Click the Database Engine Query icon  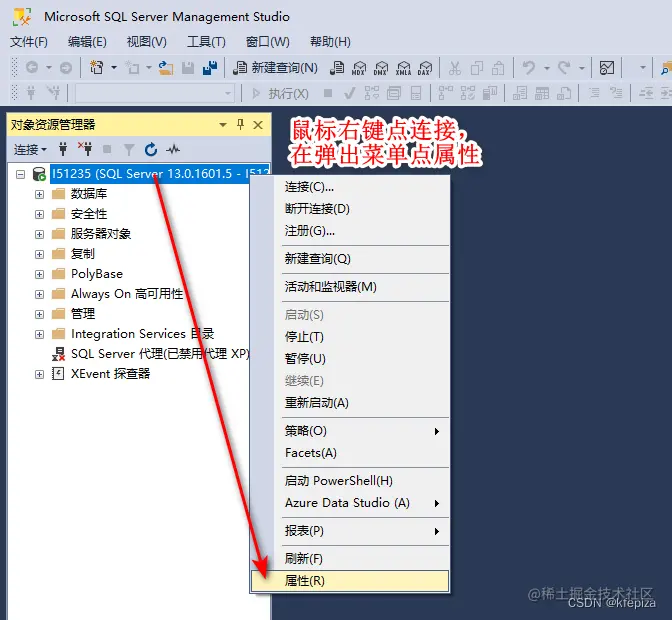click(337, 68)
